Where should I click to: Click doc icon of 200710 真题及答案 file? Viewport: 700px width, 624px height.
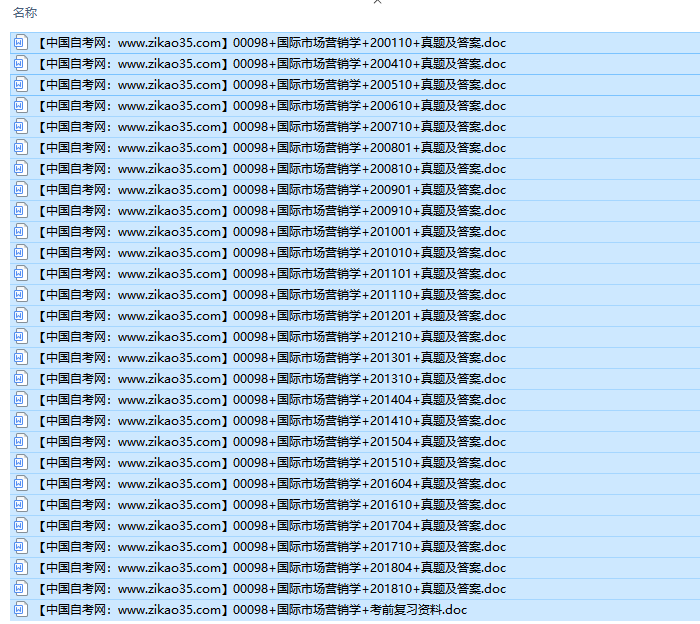click(x=21, y=126)
